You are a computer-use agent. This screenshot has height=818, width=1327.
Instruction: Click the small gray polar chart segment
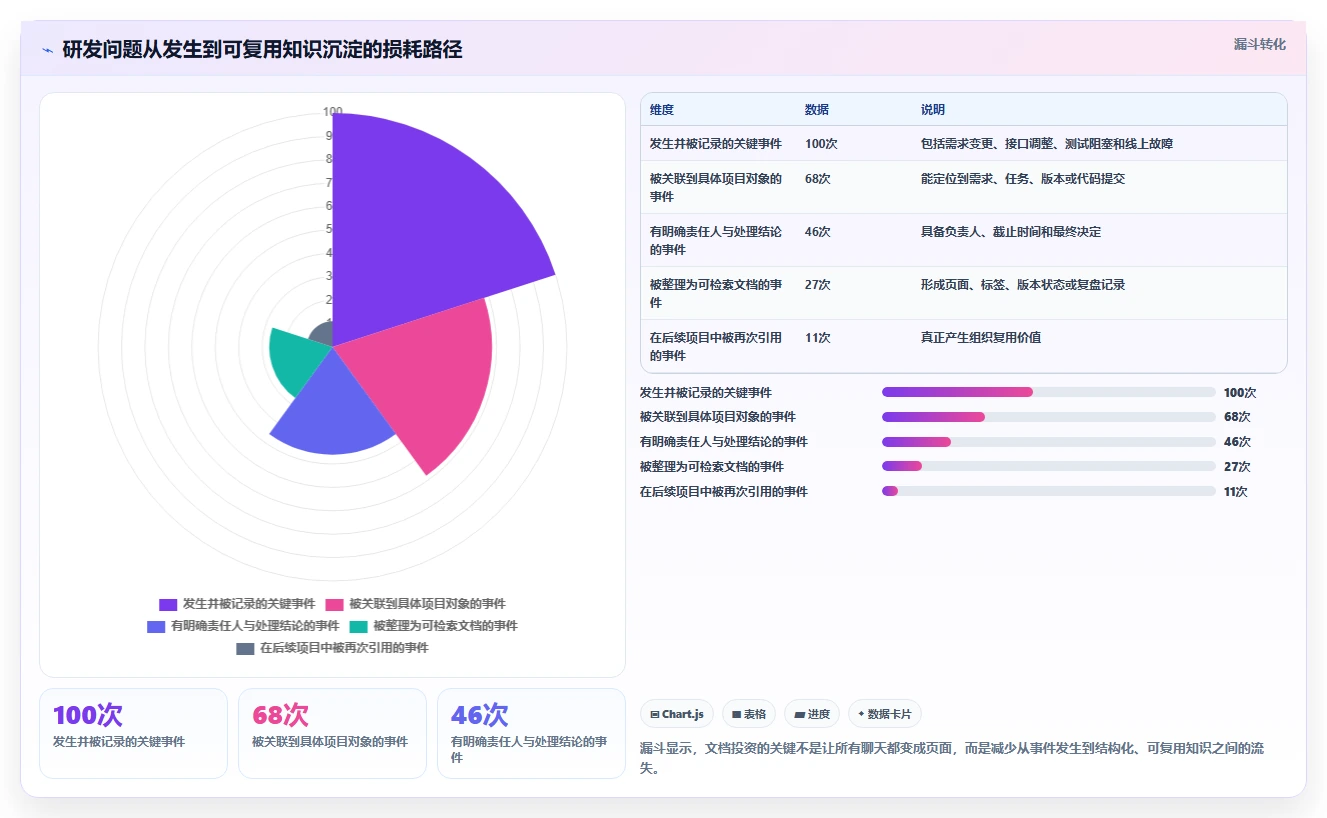pyautogui.click(x=322, y=335)
